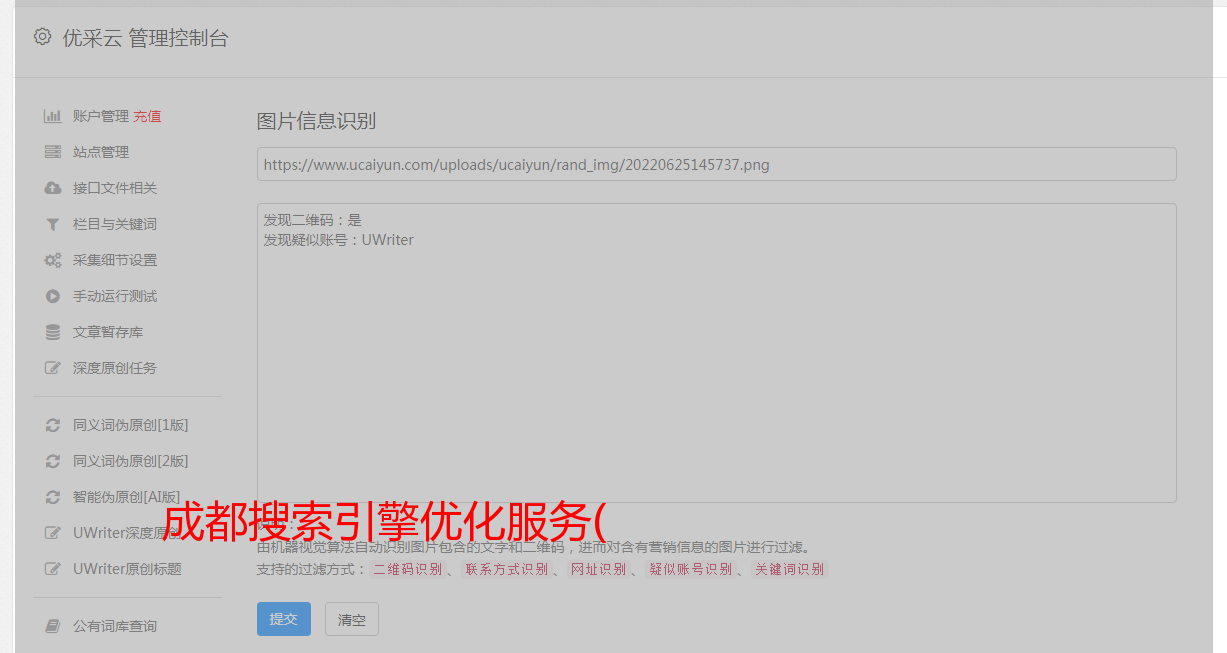Click inside the recognition result text area

click(x=716, y=353)
